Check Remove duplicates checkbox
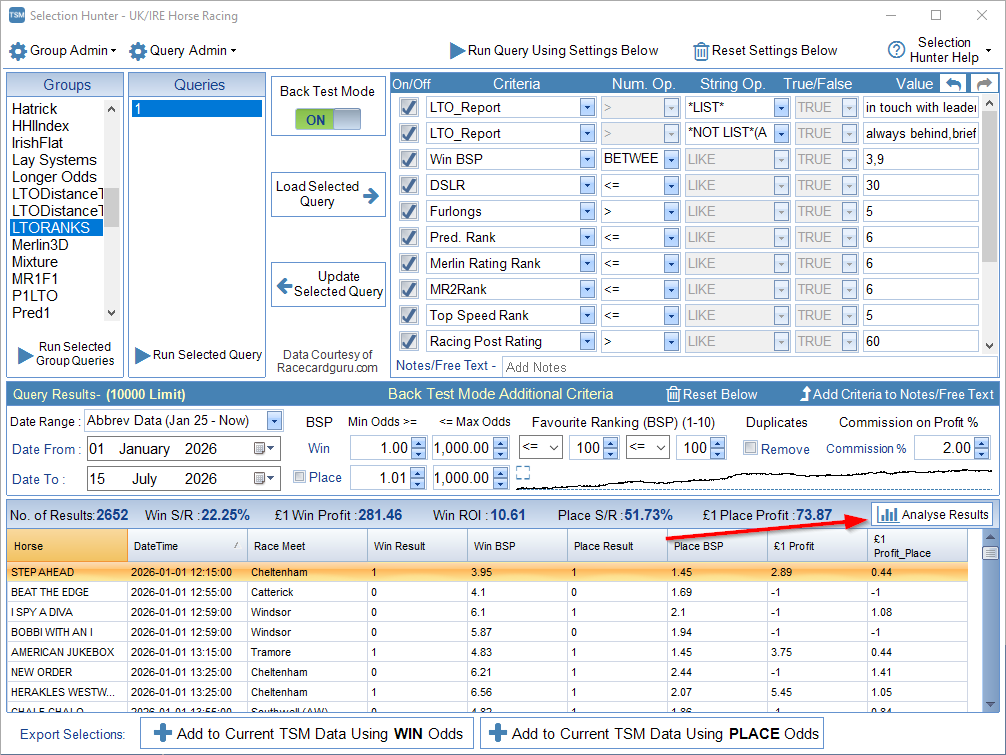The height and width of the screenshot is (755, 1006). pos(750,448)
